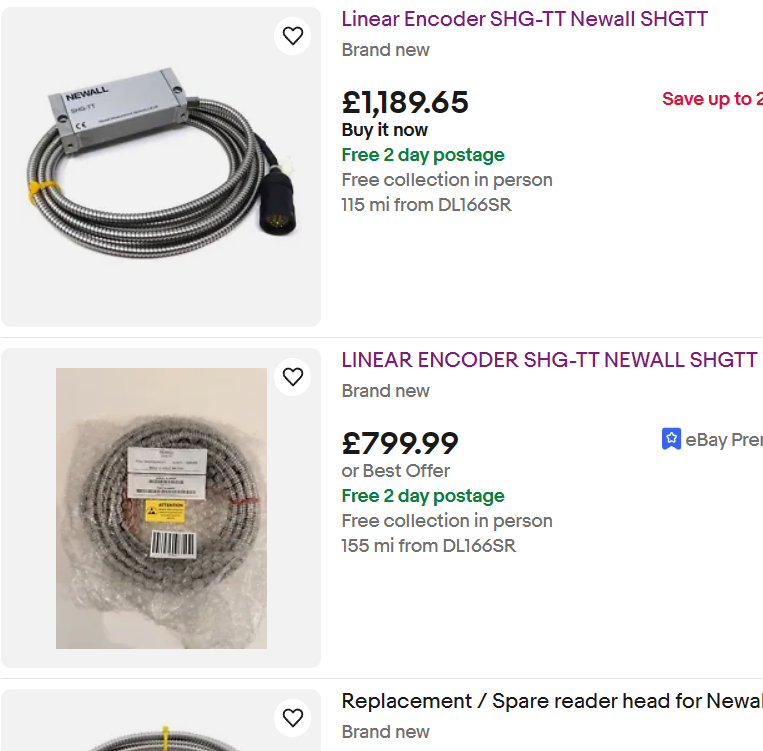
Task: Click the £799.99 price
Action: tap(400, 443)
